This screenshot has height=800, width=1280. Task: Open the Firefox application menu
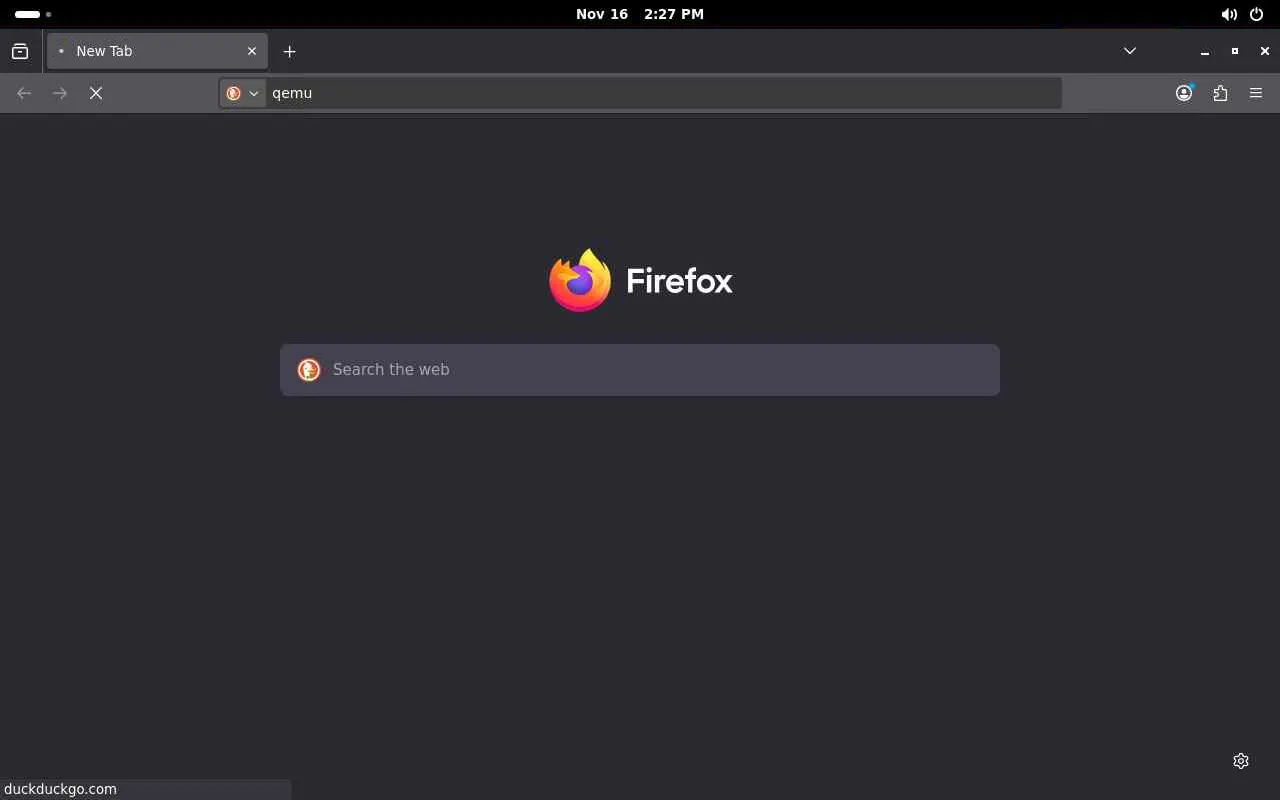tap(1256, 93)
